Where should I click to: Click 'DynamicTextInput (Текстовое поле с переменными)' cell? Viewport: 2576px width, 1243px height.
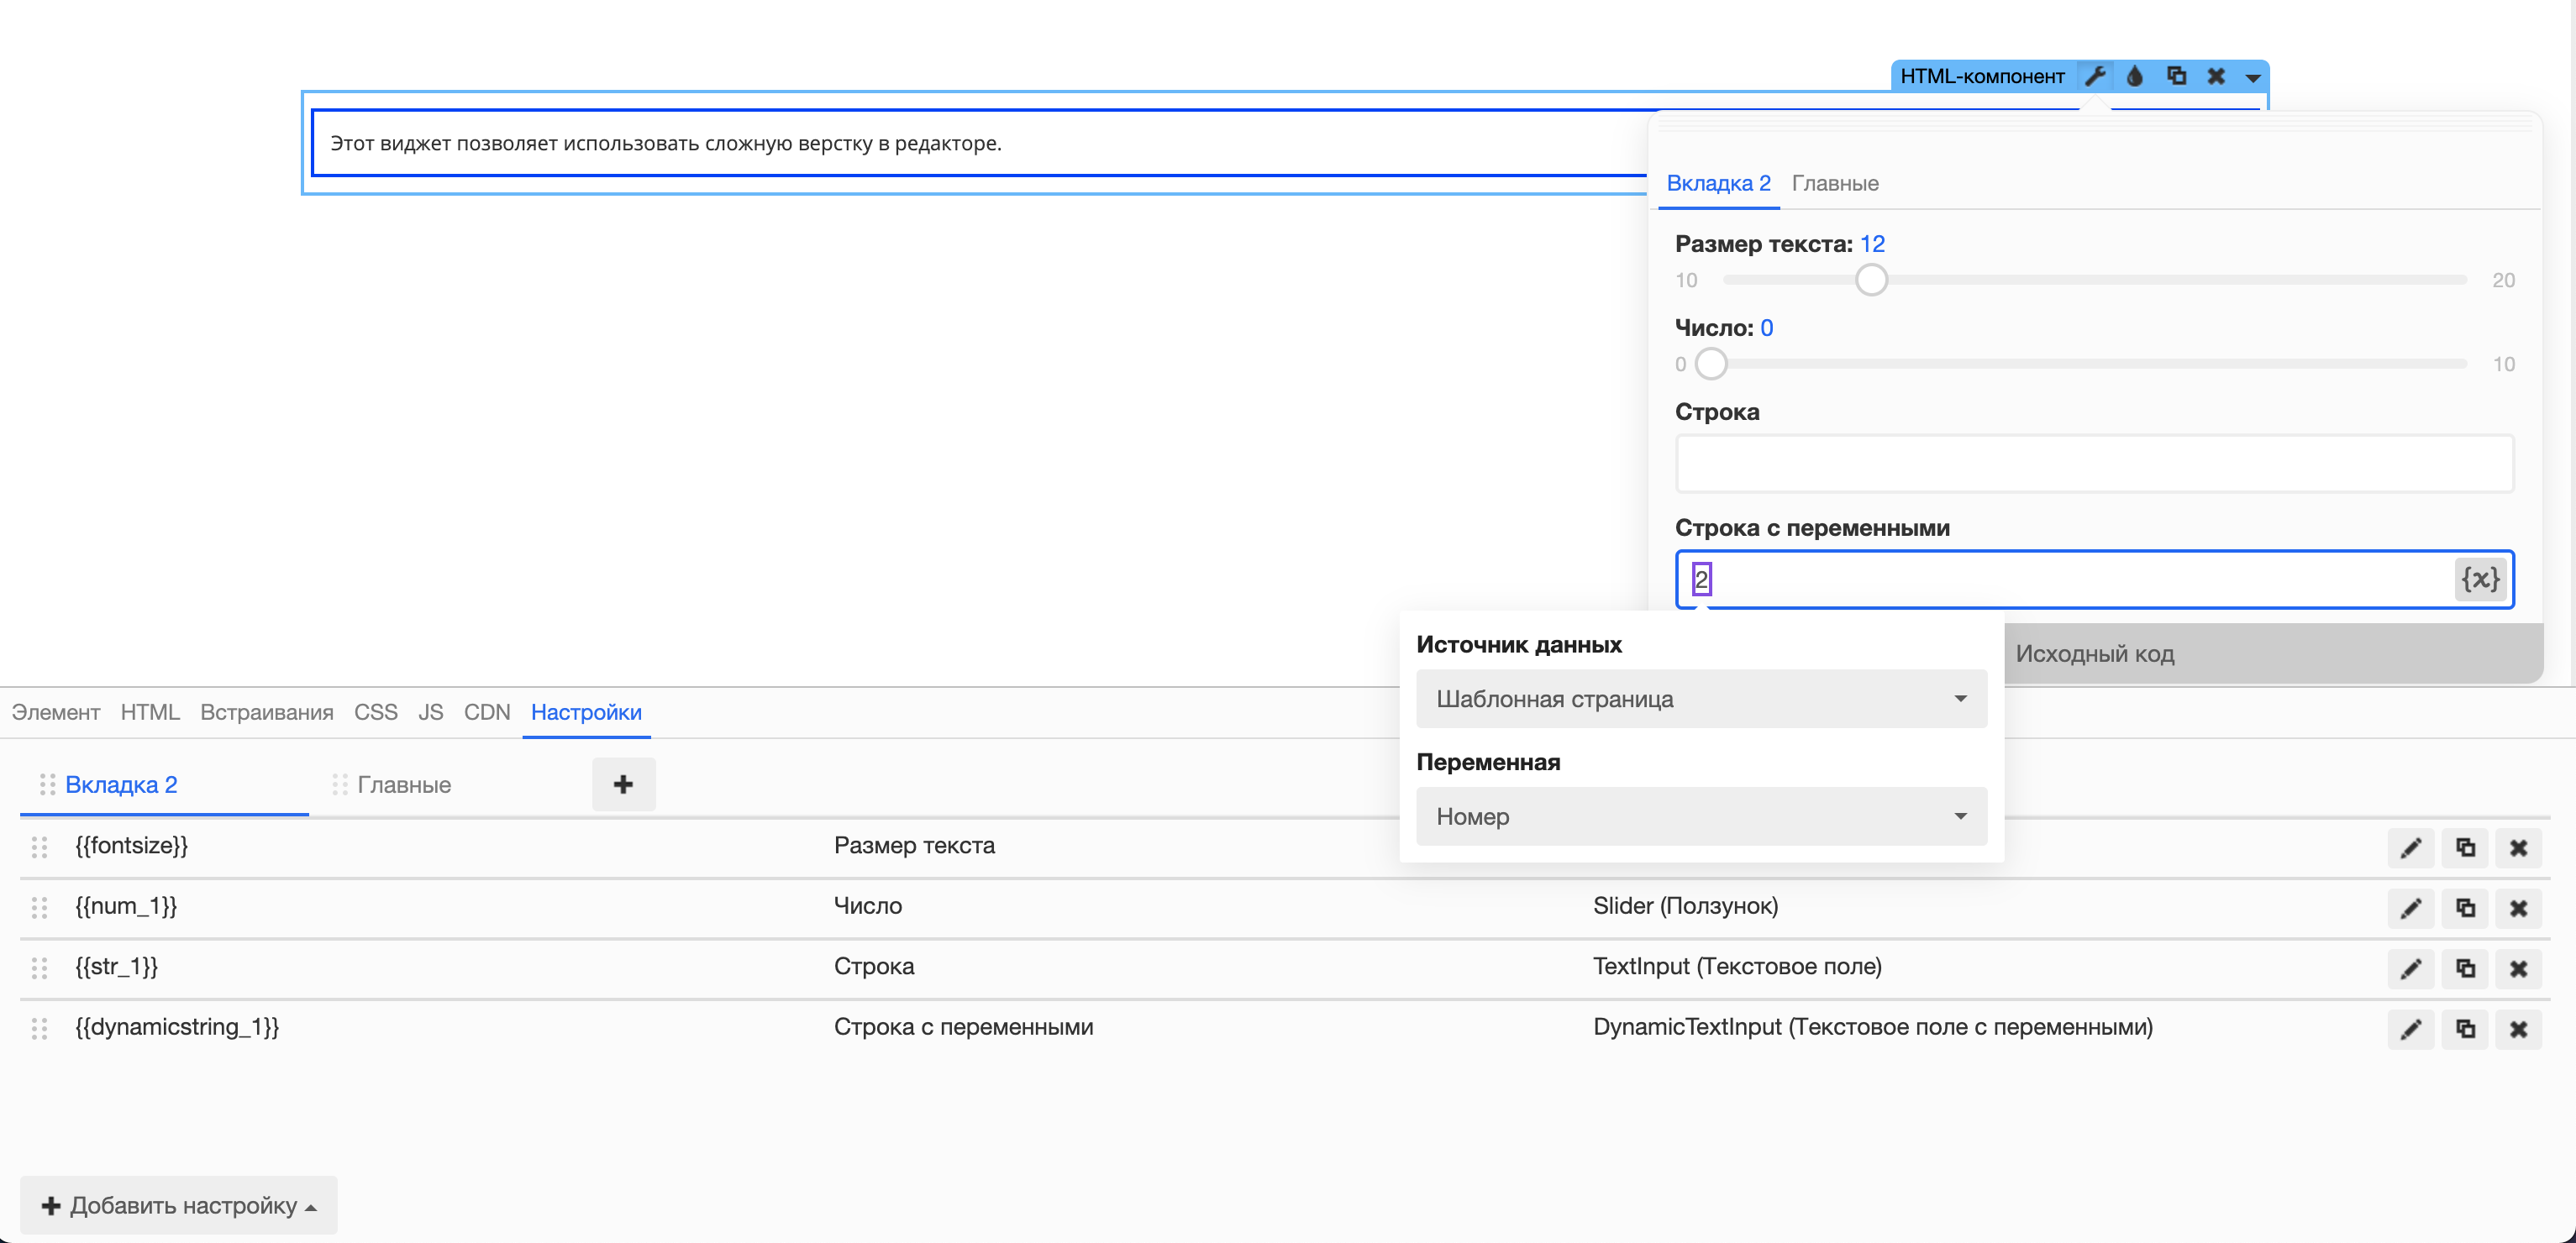point(1872,1026)
